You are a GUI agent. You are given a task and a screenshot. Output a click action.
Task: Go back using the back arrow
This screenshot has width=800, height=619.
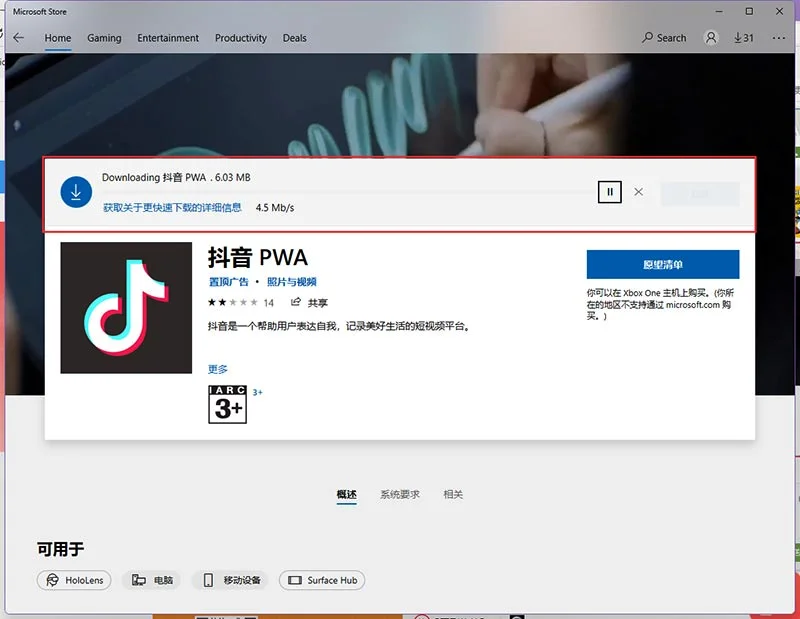[x=18, y=38]
